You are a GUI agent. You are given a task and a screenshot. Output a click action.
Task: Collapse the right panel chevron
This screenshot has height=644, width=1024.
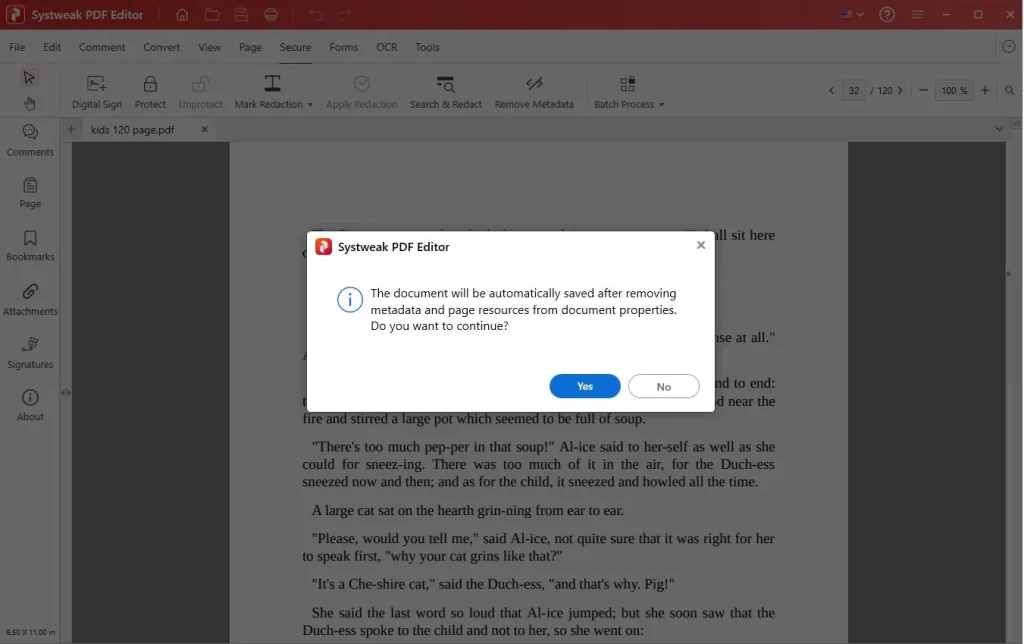click(1016, 123)
